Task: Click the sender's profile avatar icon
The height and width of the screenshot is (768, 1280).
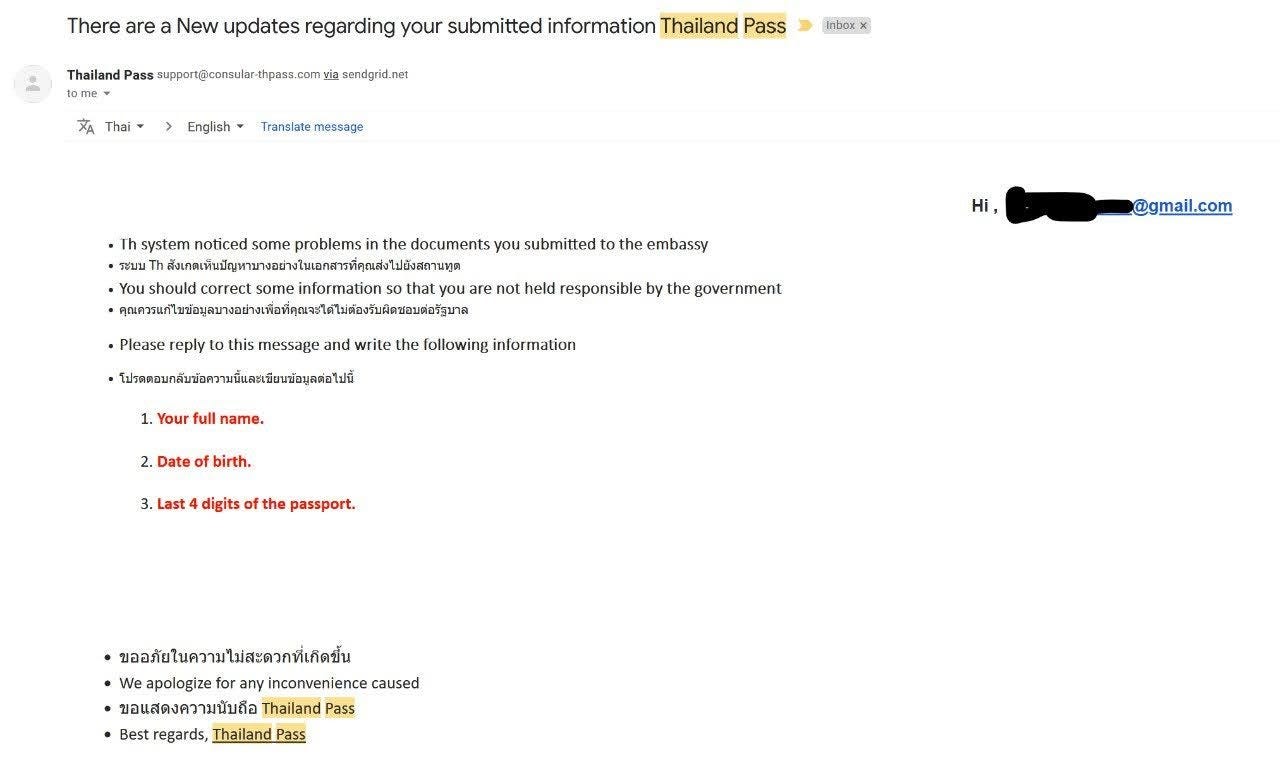Action: [x=33, y=84]
